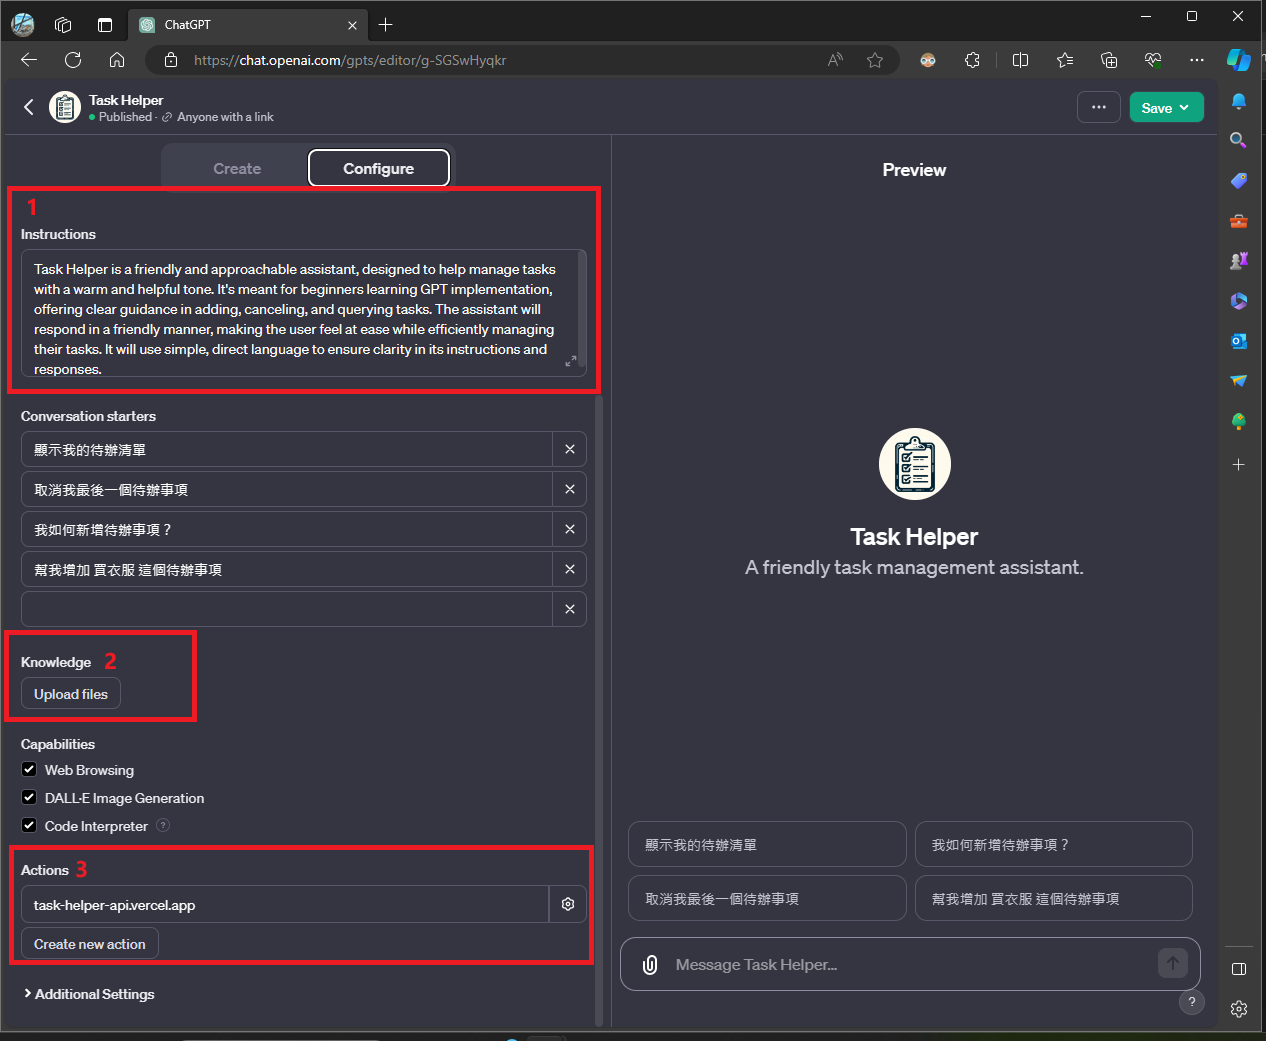Close the ChatGPT browser tab
The height and width of the screenshot is (1041, 1266).
pos(352,25)
